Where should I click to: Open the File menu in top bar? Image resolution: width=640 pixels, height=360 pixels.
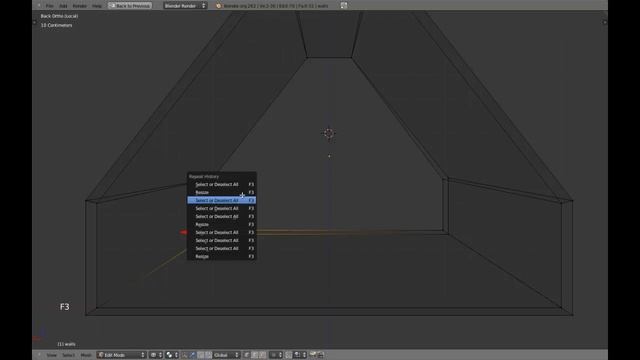(x=49, y=6)
